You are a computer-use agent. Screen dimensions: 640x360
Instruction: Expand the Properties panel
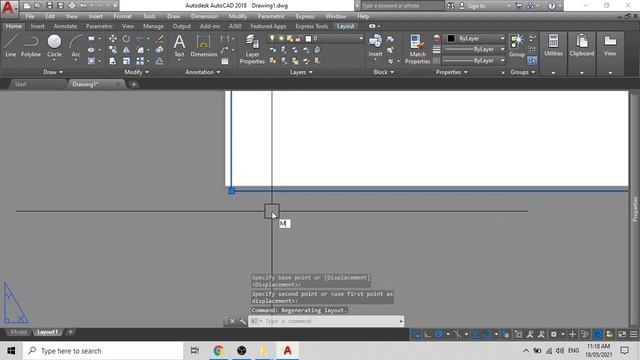451,72
